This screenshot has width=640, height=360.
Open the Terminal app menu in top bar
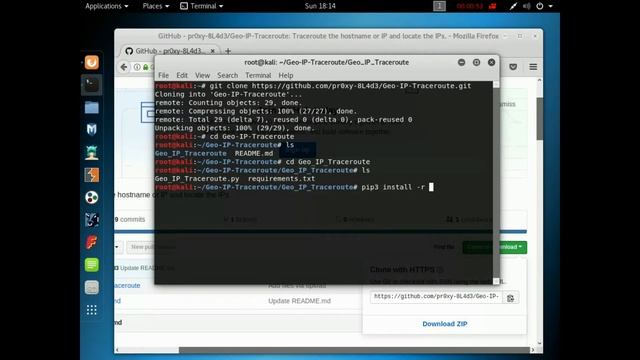[202, 6]
